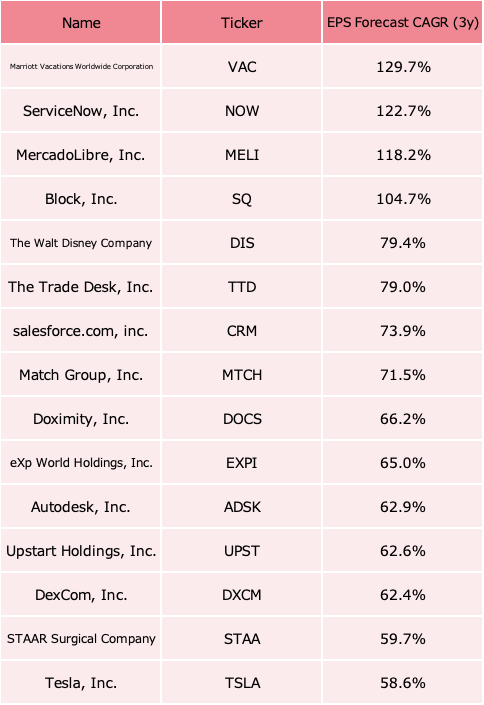Image resolution: width=484 pixels, height=705 pixels.
Task: Click the Name column header
Action: (x=81, y=22)
